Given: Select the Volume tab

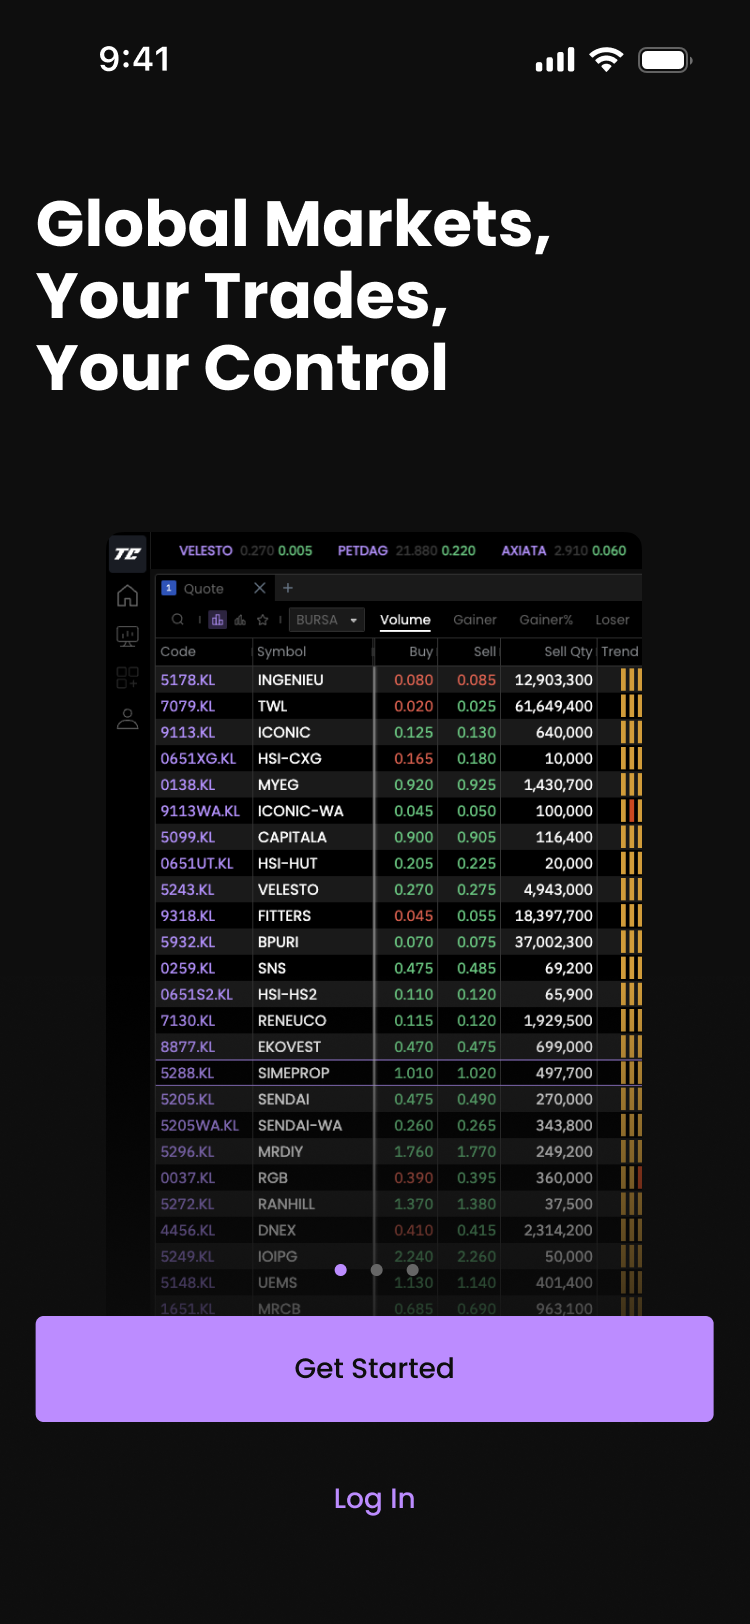Looking at the screenshot, I should click(x=405, y=620).
